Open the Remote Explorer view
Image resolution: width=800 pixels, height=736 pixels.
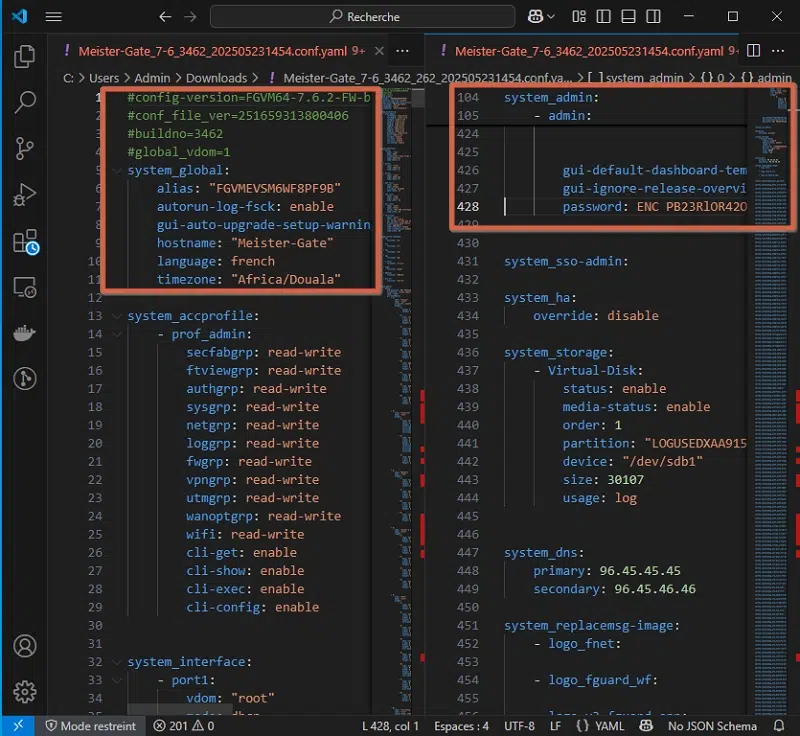point(25,288)
